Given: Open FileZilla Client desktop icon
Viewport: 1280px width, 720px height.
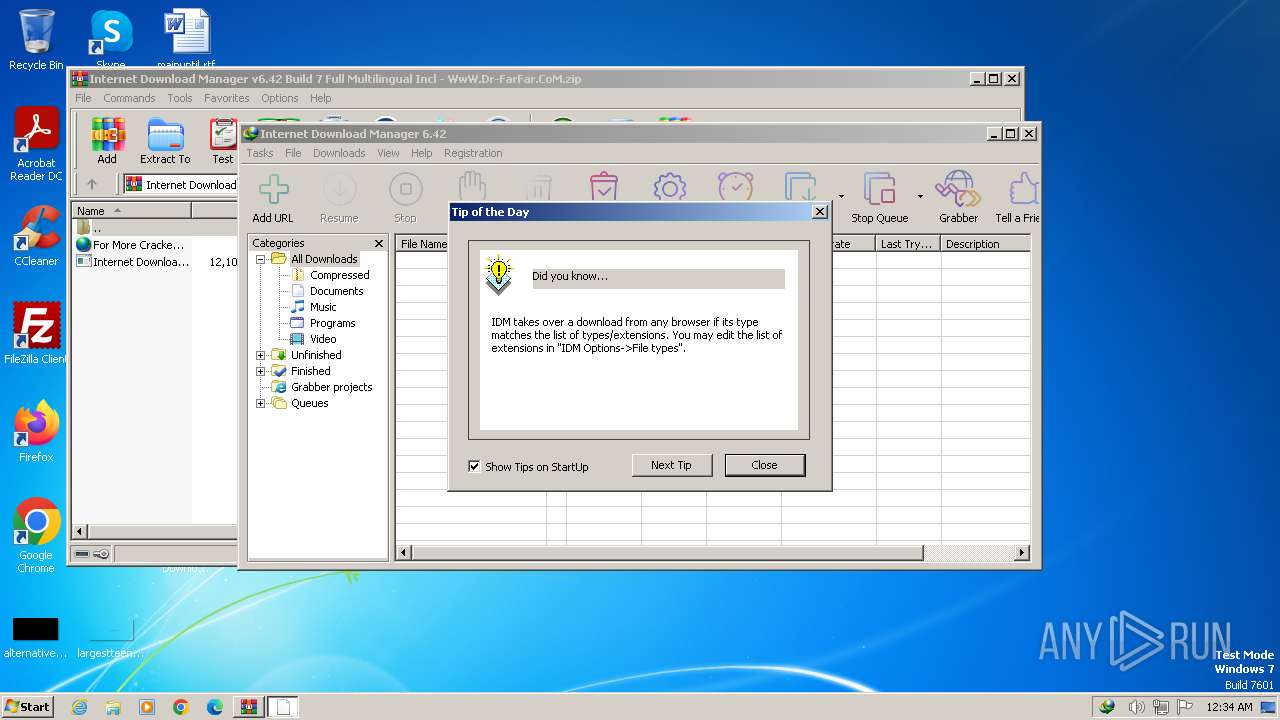Looking at the screenshot, I should tap(36, 333).
